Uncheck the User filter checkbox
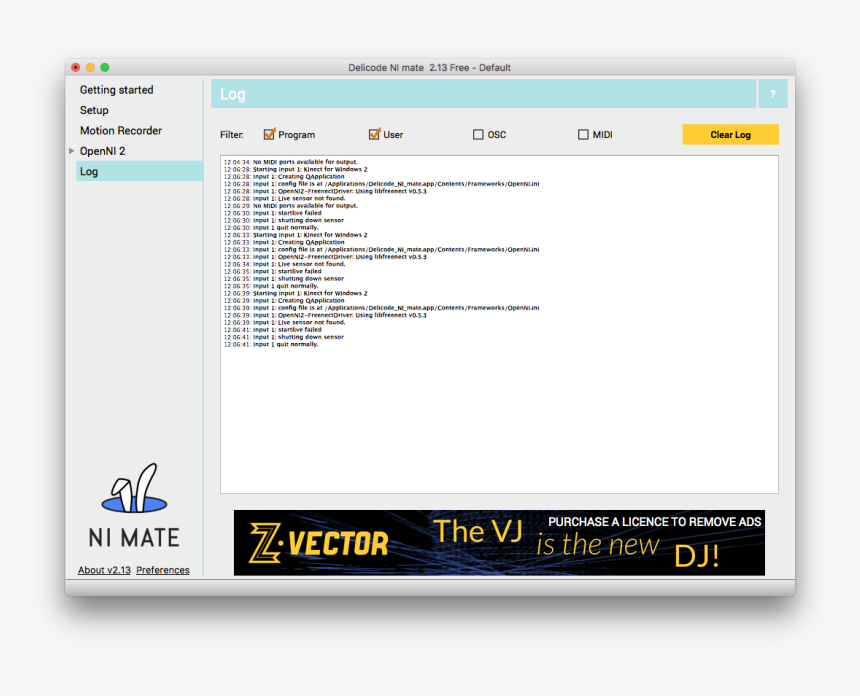The image size is (860, 696). pos(374,134)
